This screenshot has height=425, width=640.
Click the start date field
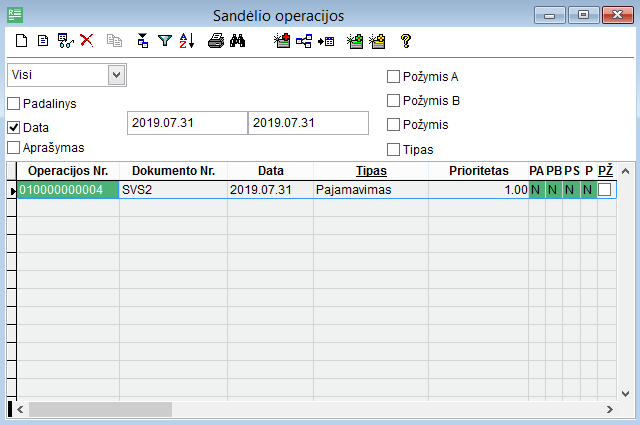pyautogui.click(x=186, y=123)
